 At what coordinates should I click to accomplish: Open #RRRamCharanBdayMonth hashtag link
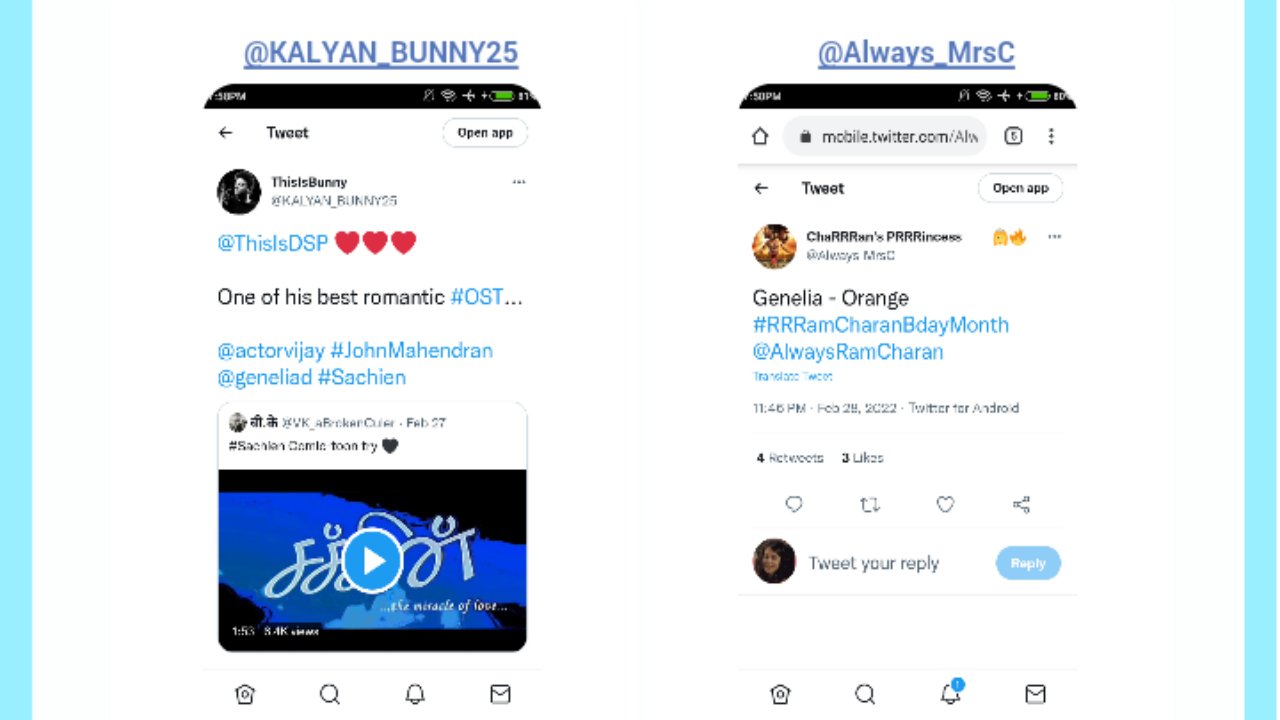coord(881,325)
